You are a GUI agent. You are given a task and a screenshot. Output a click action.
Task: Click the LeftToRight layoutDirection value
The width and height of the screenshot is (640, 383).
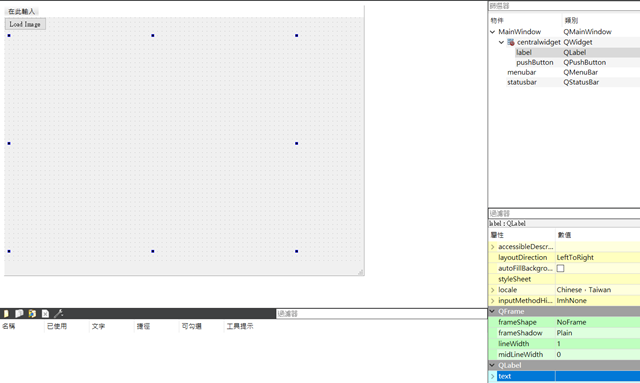click(x=575, y=258)
